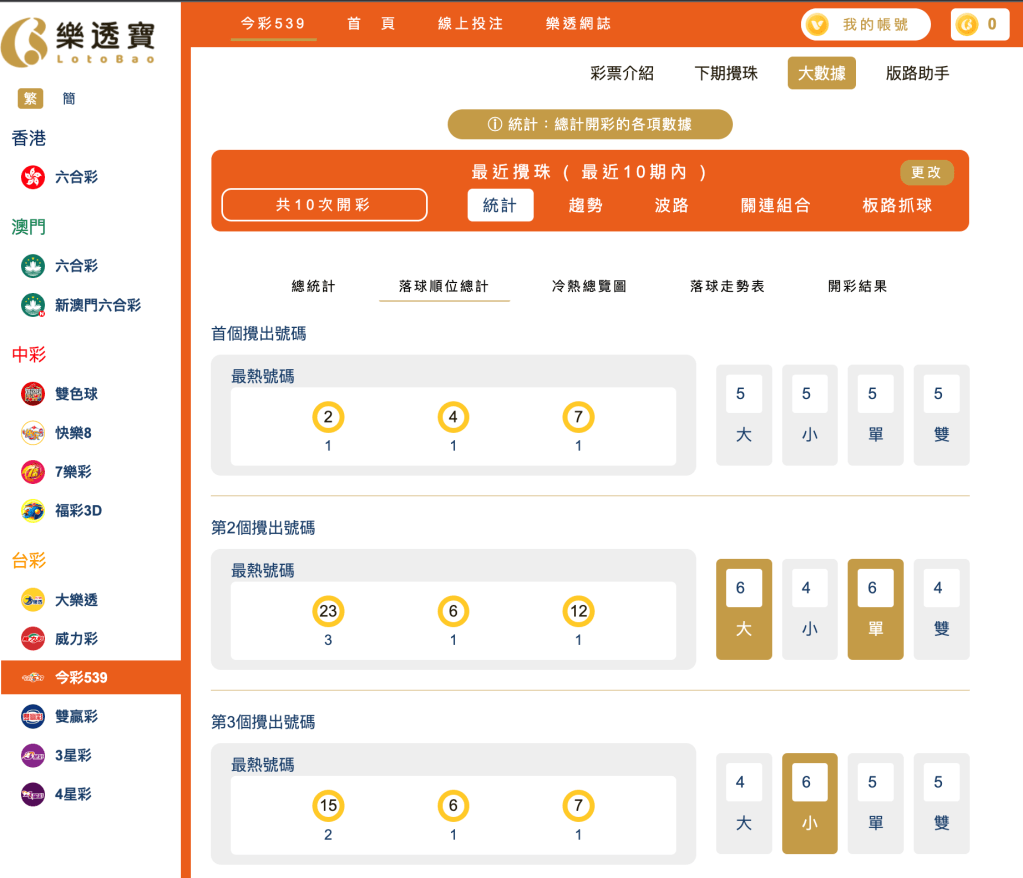Click the 更改 change button
This screenshot has width=1023, height=878.
pyautogui.click(x=926, y=172)
